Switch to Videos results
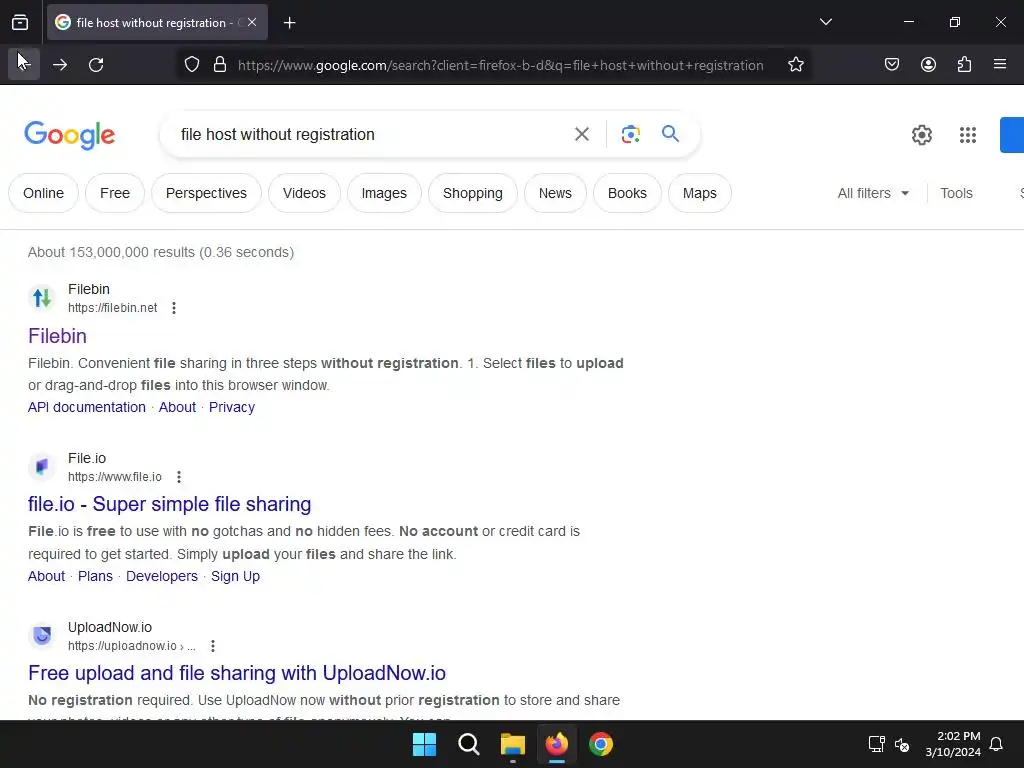This screenshot has width=1024, height=768. coord(304,193)
